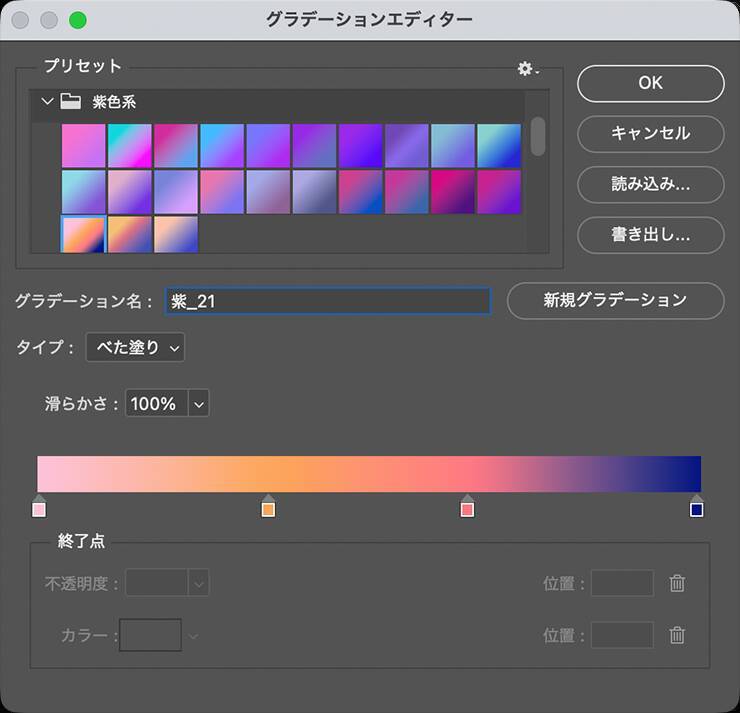Click the カラー swatch in 終了点
Viewport: 740px width, 713px height.
151,635
